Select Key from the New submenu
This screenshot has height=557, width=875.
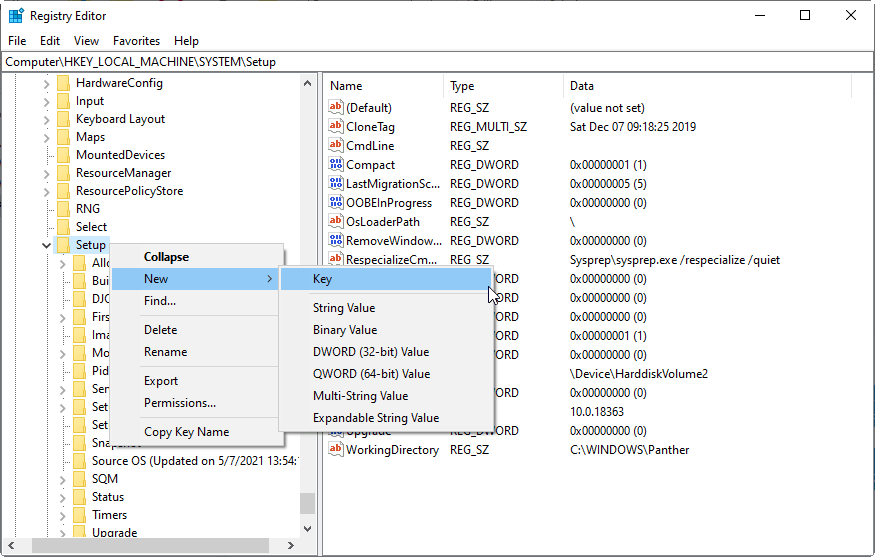[x=386, y=278]
